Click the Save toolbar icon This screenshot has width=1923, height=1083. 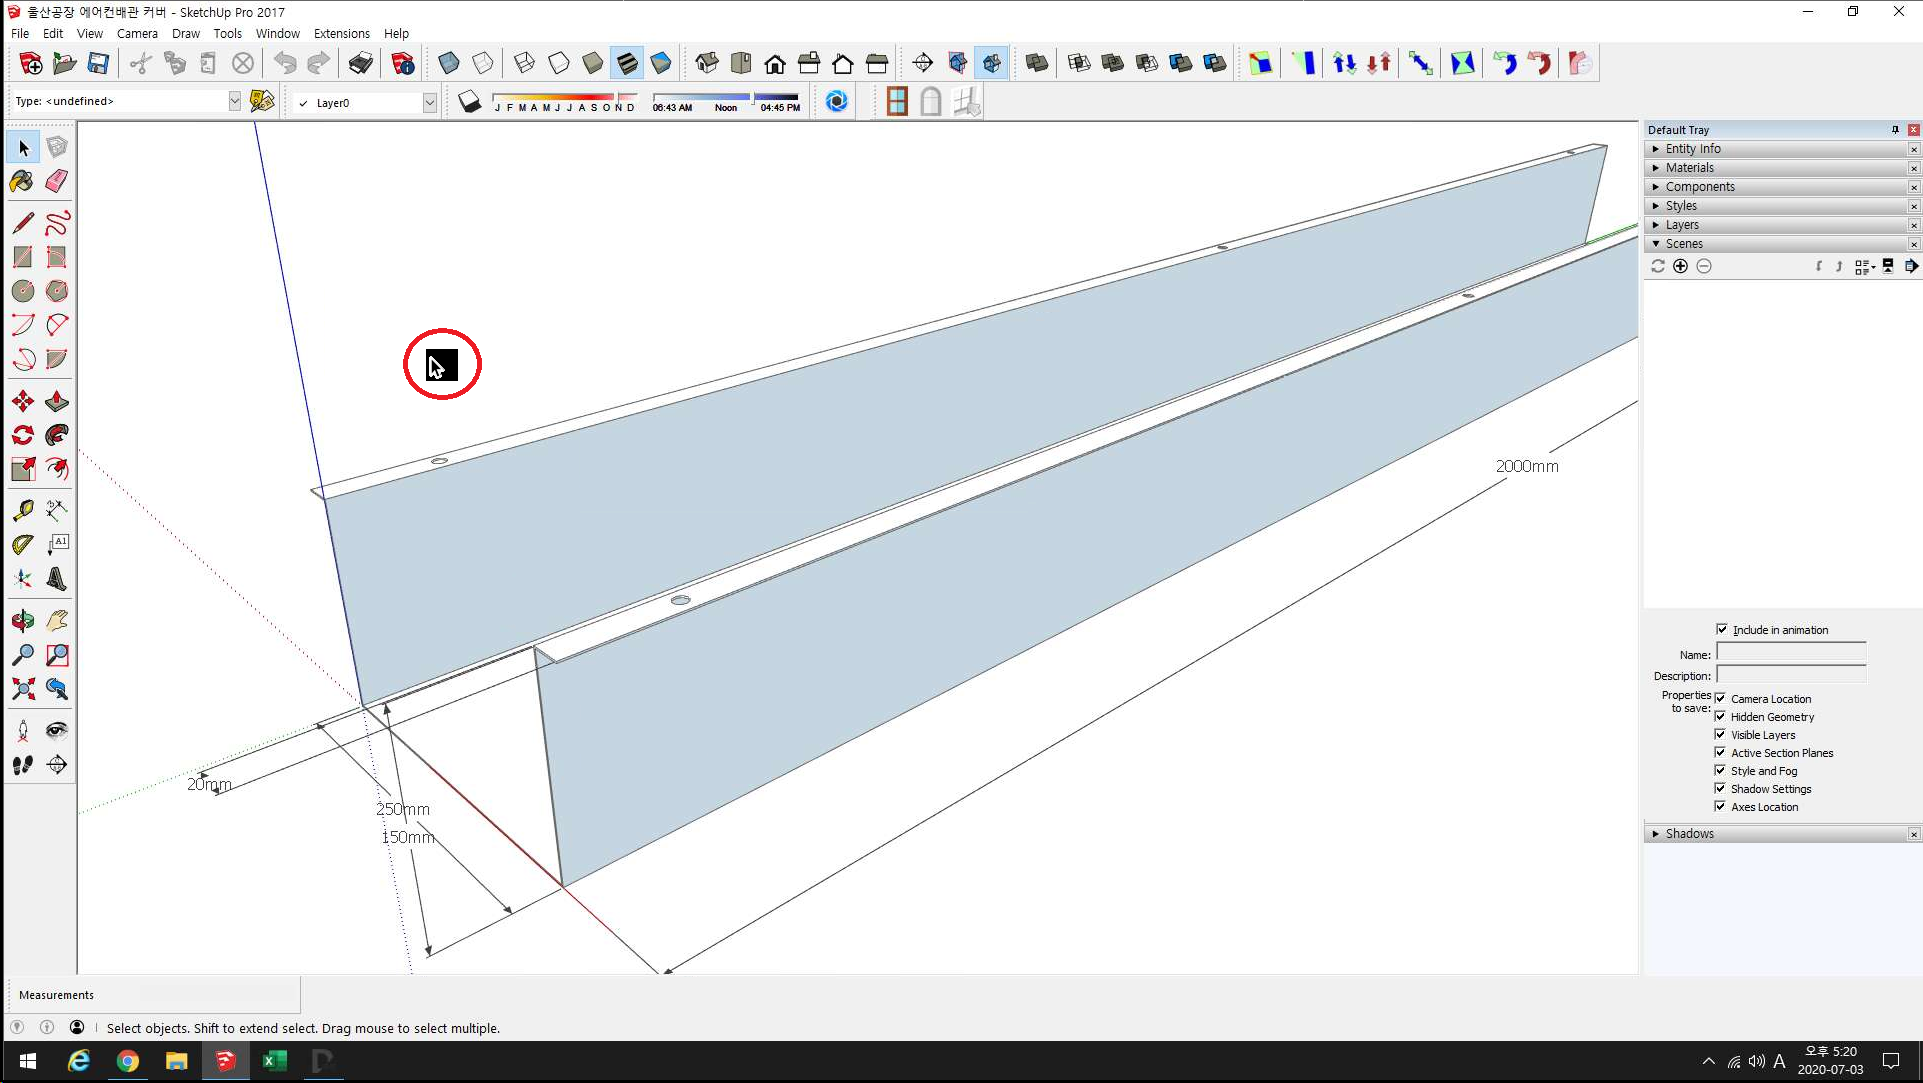98,64
